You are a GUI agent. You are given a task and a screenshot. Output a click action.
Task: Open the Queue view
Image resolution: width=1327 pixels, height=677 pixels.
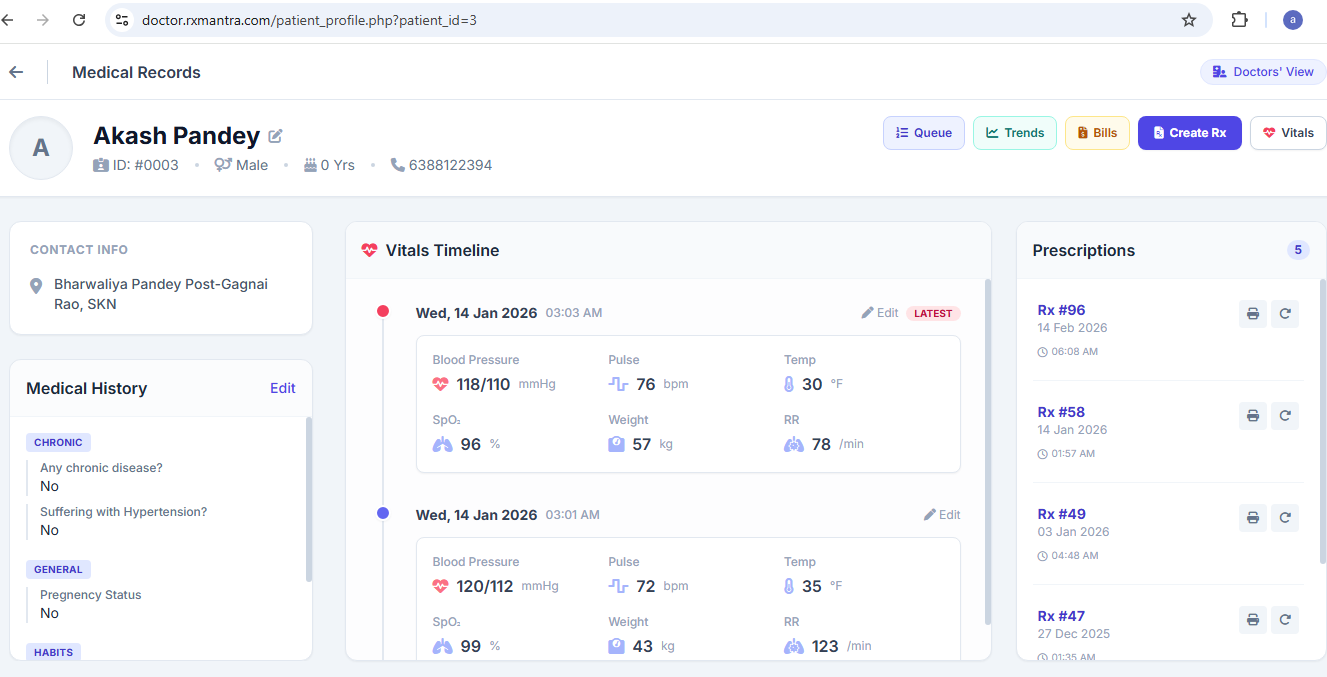[x=923, y=133]
